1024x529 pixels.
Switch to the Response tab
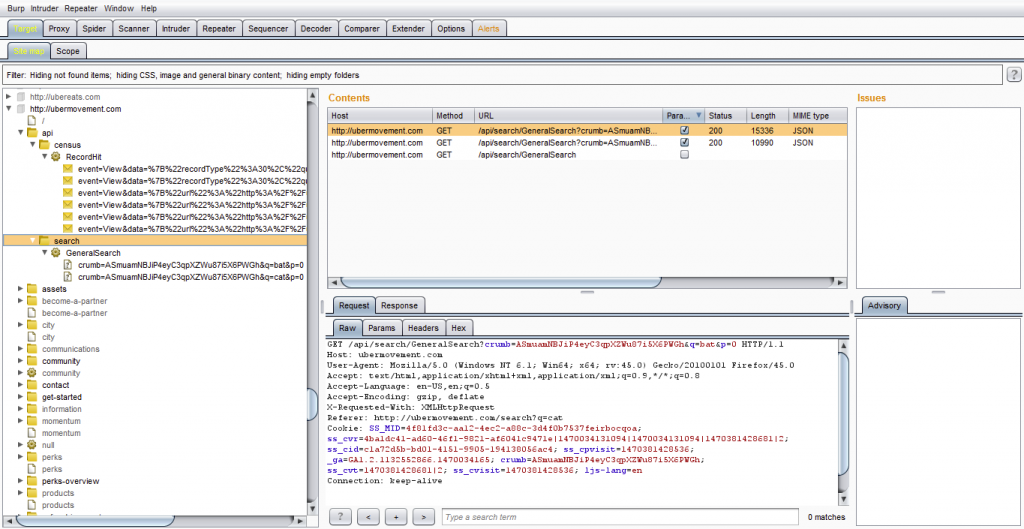coord(399,305)
